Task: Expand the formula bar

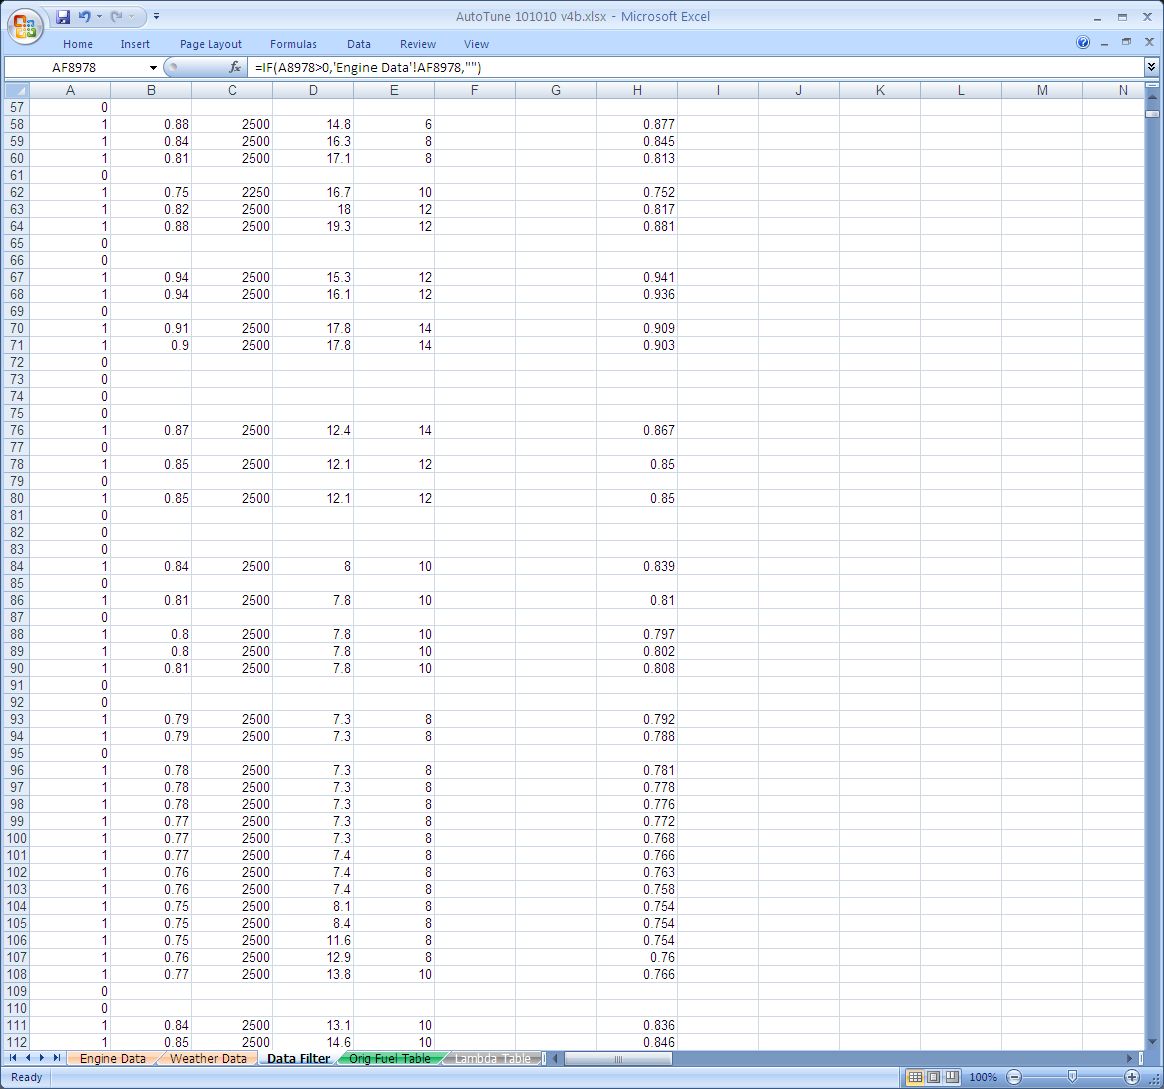Action: pos(1151,67)
